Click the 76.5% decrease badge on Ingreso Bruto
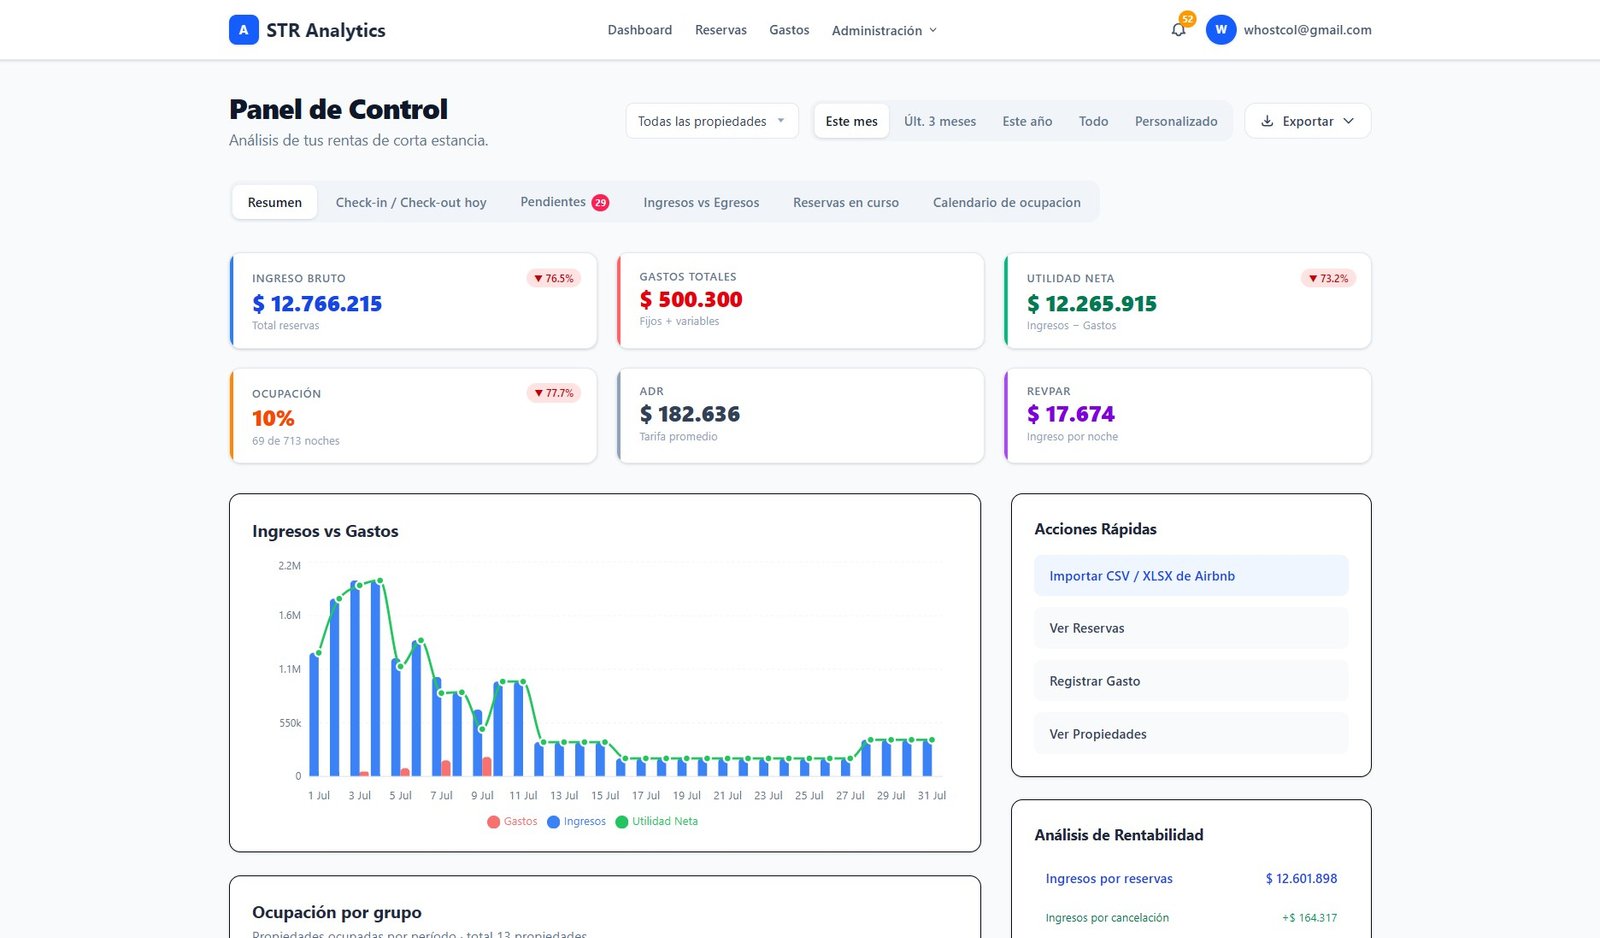The height and width of the screenshot is (938, 1600). [554, 278]
